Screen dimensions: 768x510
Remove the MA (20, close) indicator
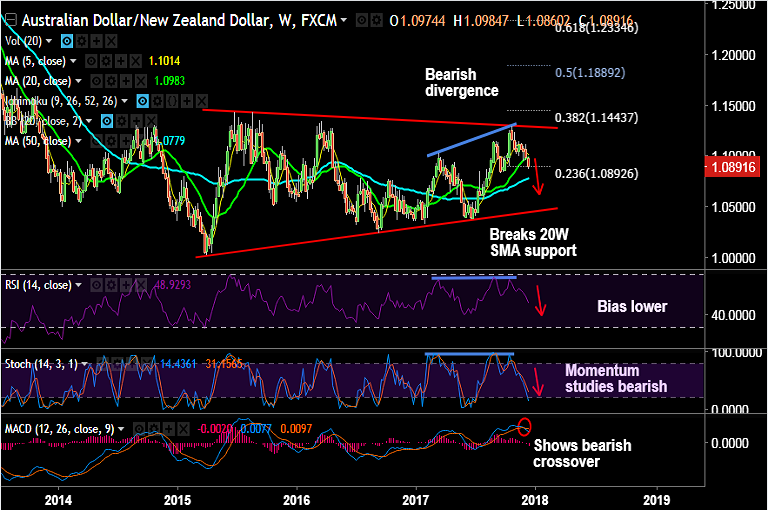click(x=141, y=81)
